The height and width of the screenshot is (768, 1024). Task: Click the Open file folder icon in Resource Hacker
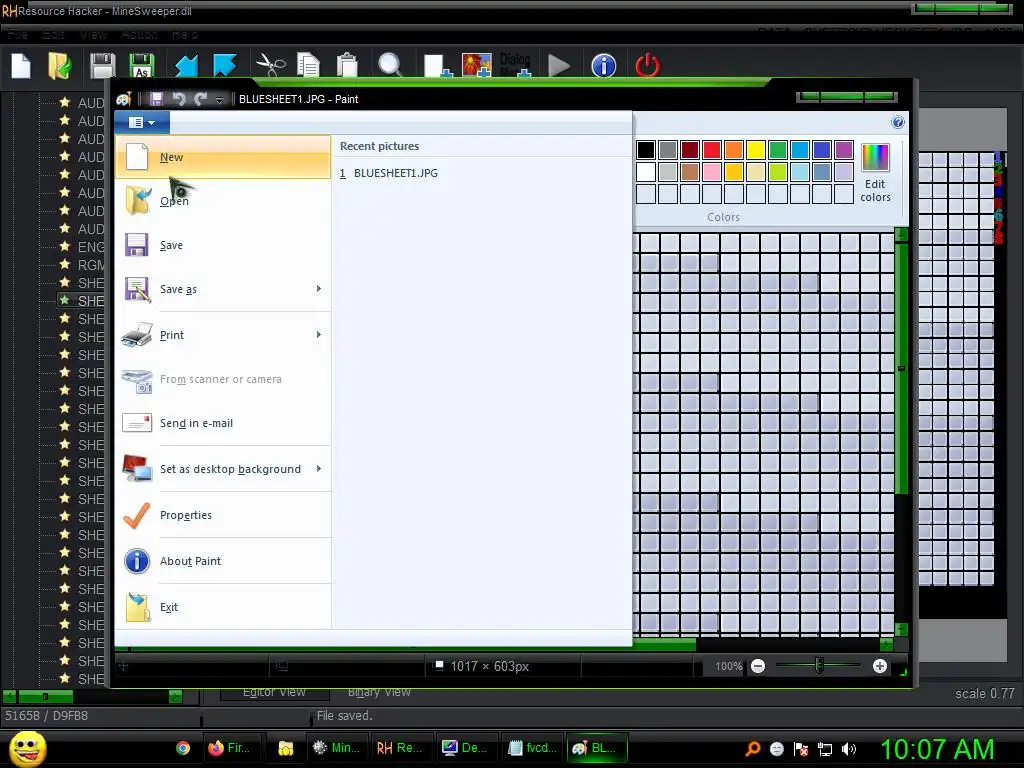click(59, 66)
